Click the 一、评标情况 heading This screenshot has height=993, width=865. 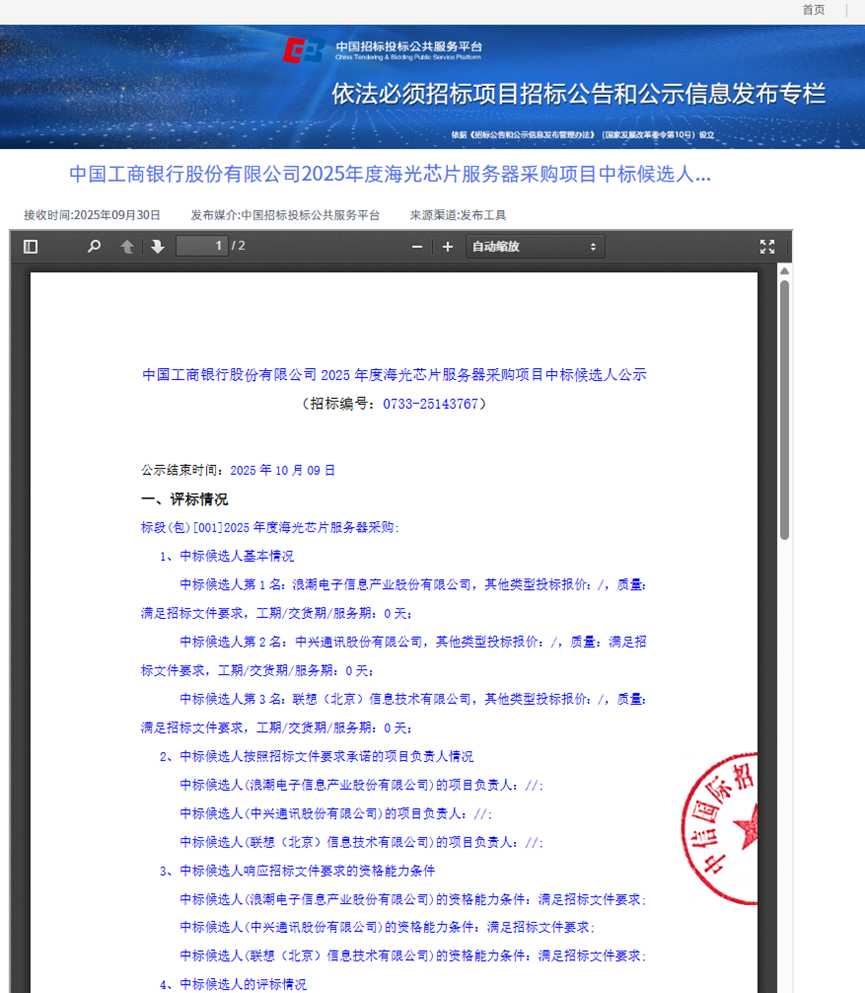pos(184,500)
